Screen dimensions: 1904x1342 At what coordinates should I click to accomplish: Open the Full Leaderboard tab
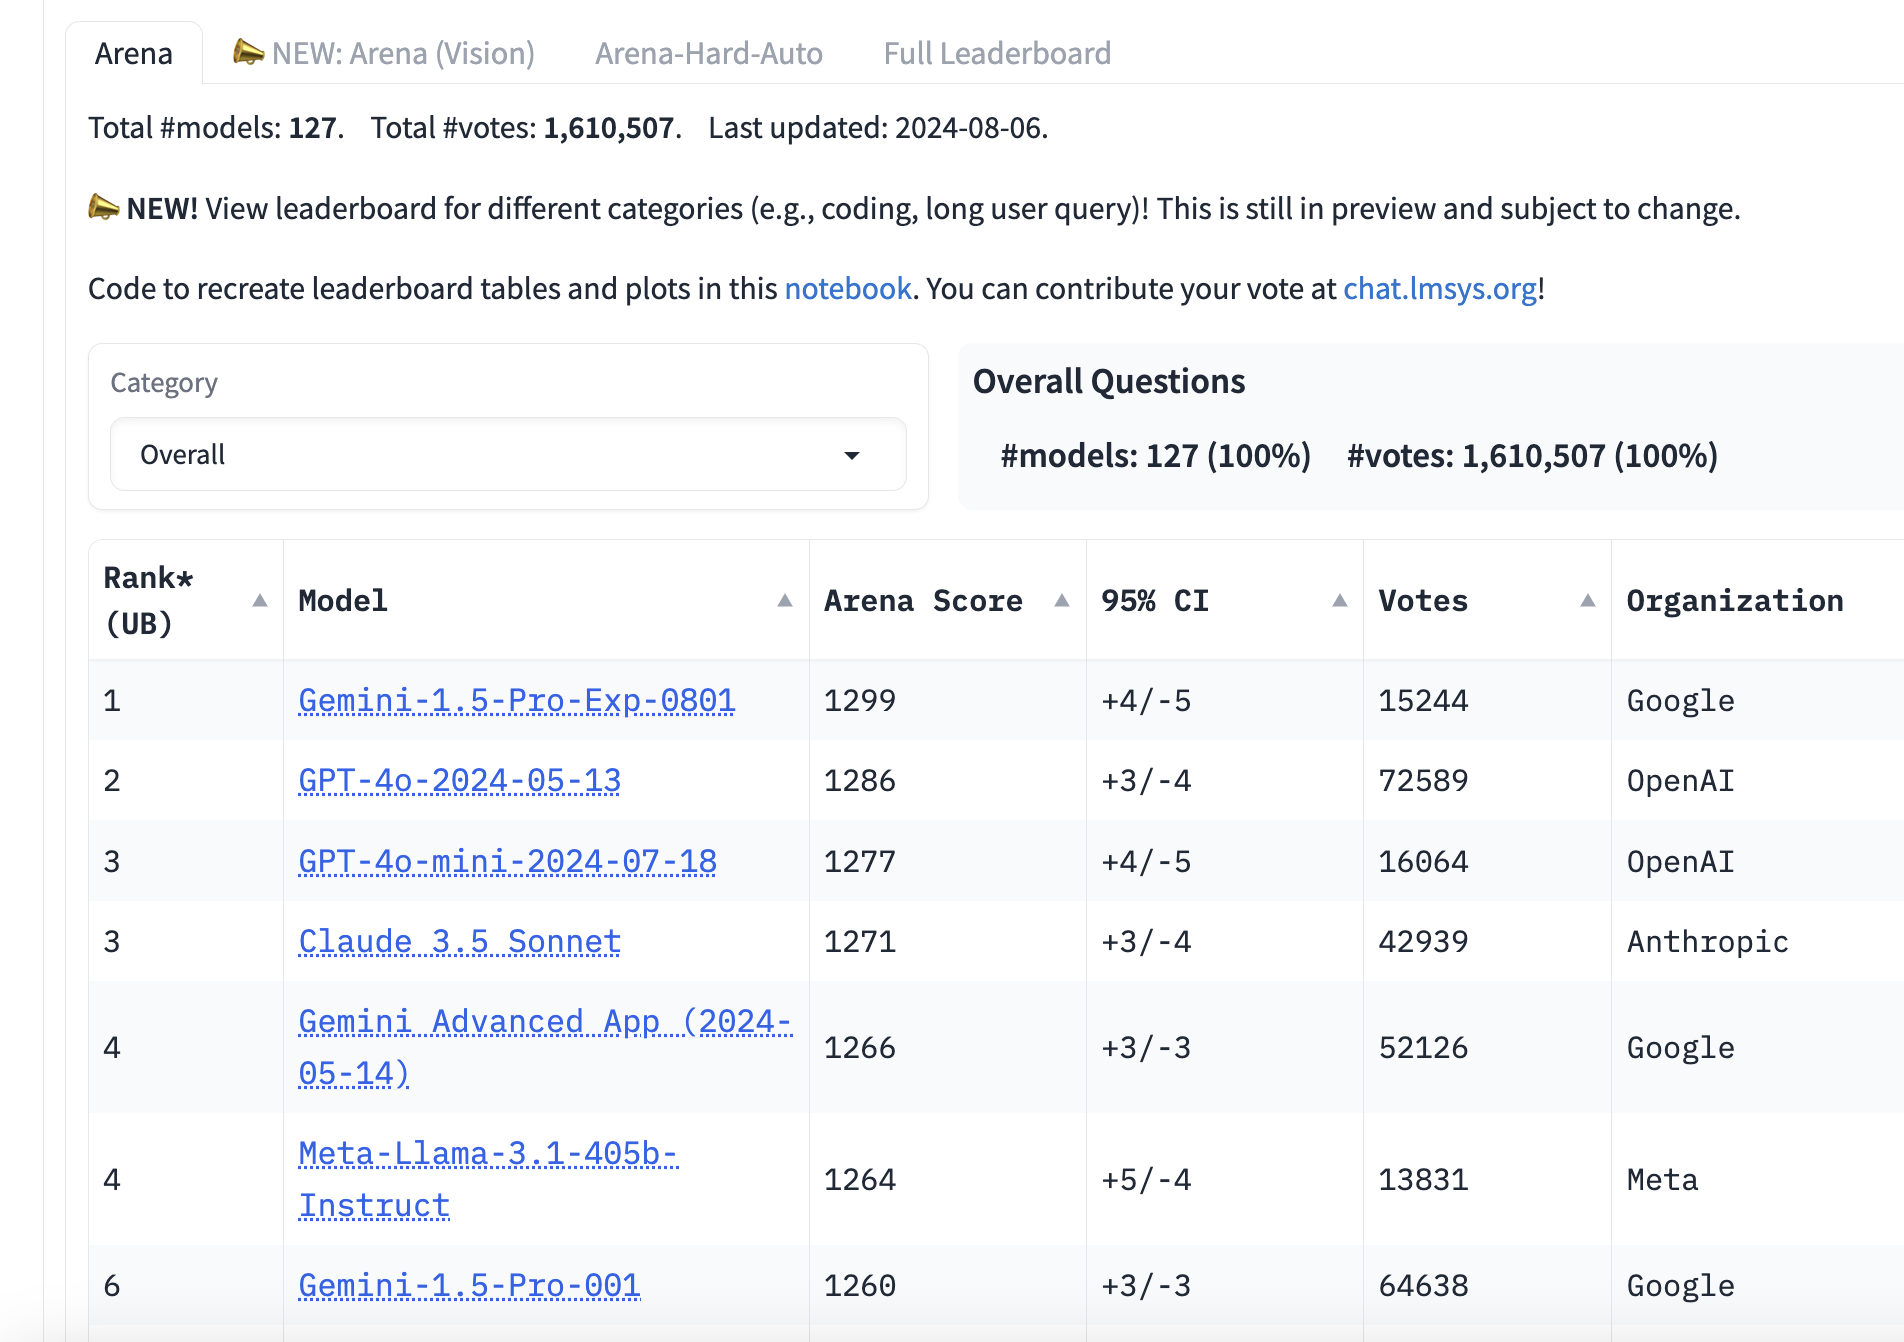click(x=997, y=53)
